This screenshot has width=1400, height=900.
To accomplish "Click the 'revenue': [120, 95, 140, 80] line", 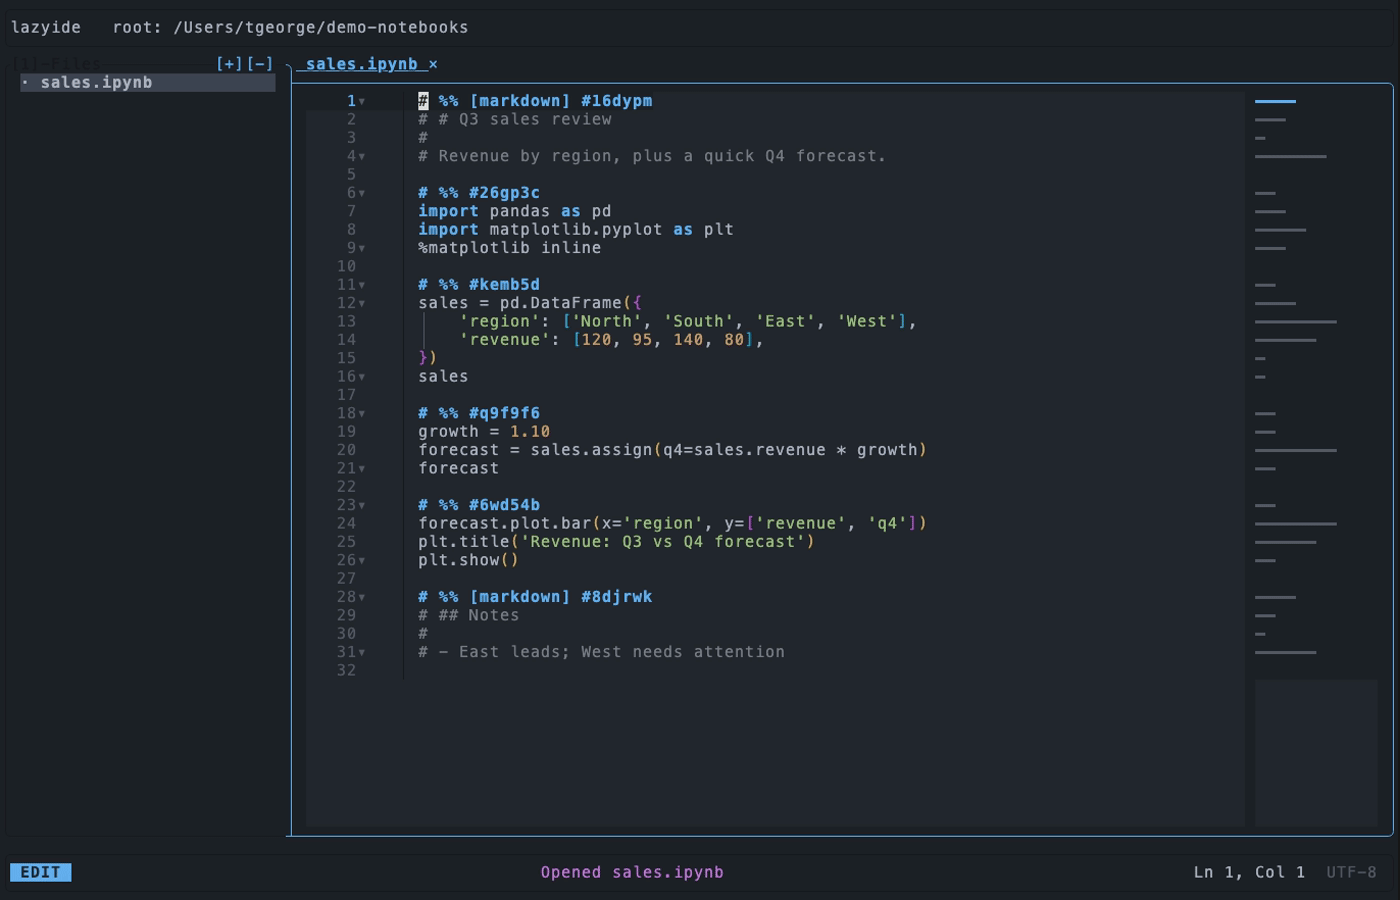I will (x=611, y=340).
